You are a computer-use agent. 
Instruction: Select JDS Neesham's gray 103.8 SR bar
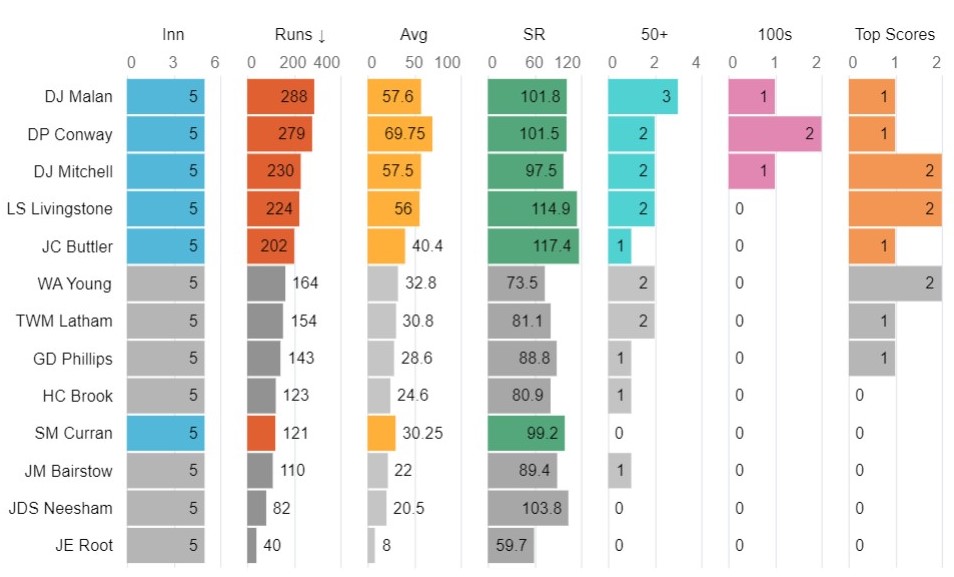click(x=528, y=508)
